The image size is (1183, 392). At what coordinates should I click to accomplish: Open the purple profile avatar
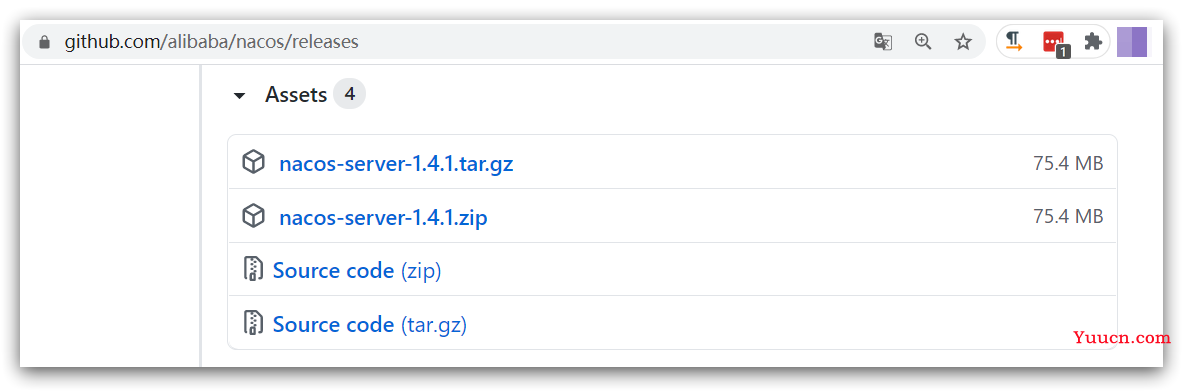tap(1132, 41)
